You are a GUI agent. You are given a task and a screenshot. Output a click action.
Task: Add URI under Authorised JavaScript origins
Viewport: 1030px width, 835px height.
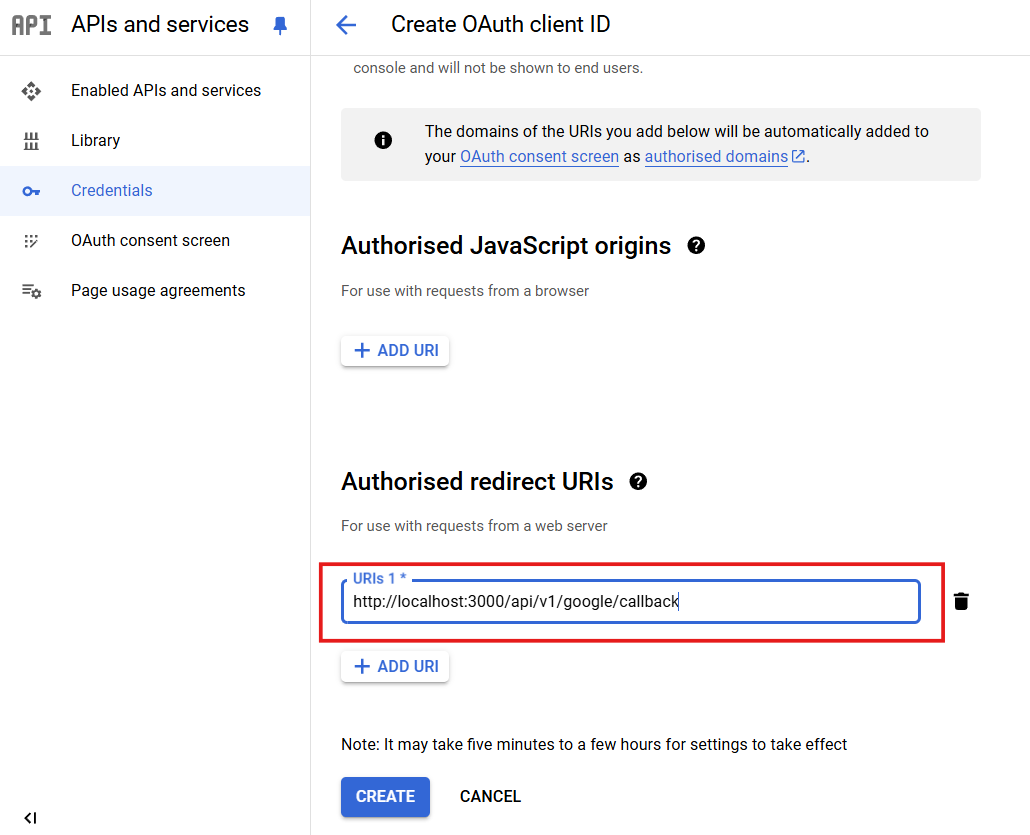395,351
